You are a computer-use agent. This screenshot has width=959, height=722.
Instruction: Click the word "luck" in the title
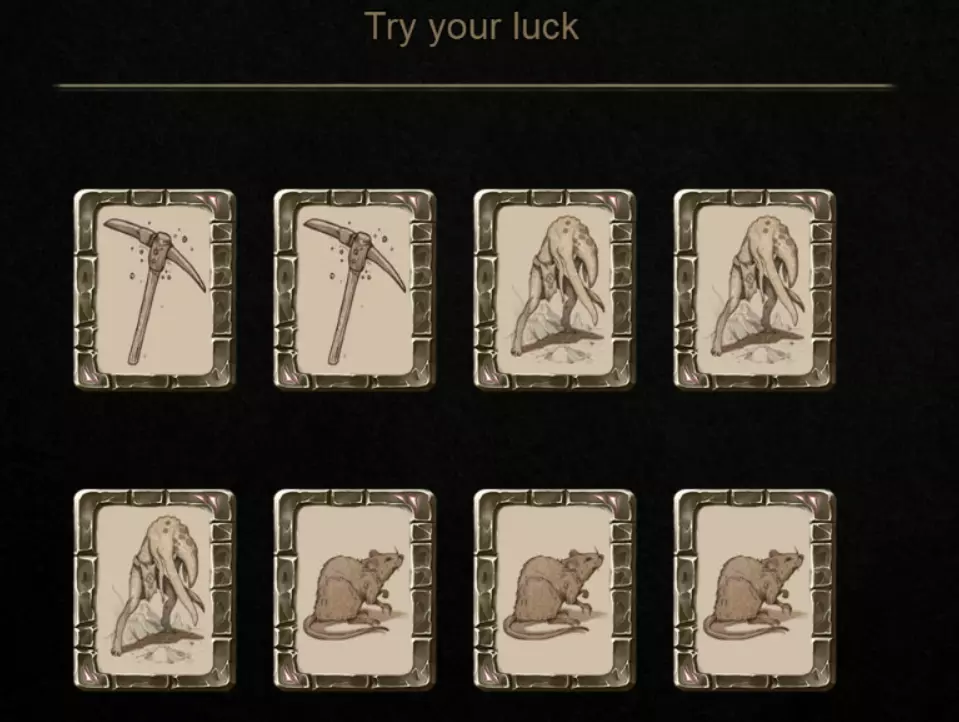[x=546, y=27]
